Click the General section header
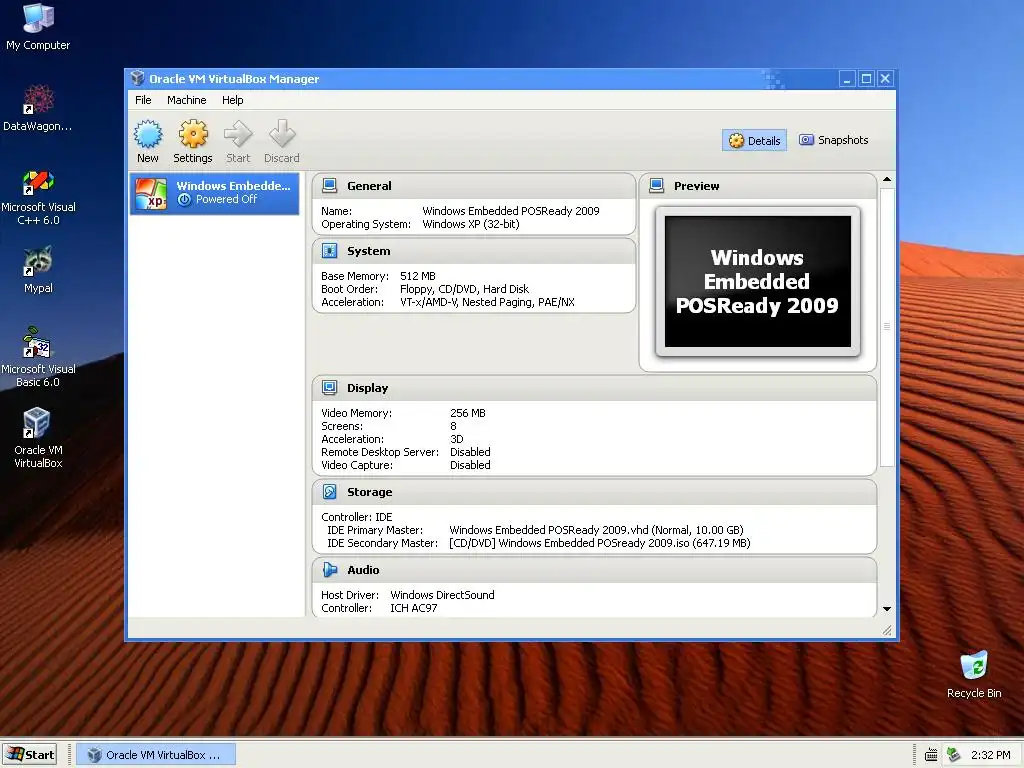Viewport: 1024px width, 768px height. (x=473, y=186)
